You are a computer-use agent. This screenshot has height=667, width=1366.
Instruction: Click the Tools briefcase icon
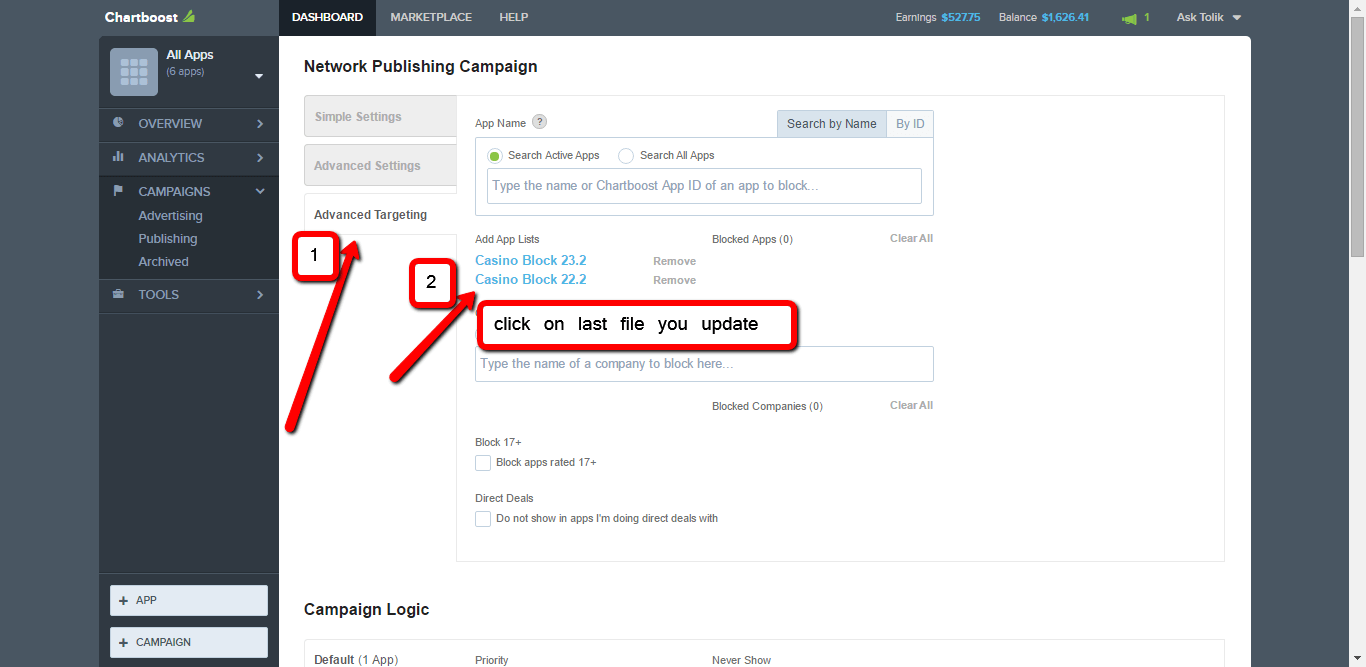click(x=118, y=294)
